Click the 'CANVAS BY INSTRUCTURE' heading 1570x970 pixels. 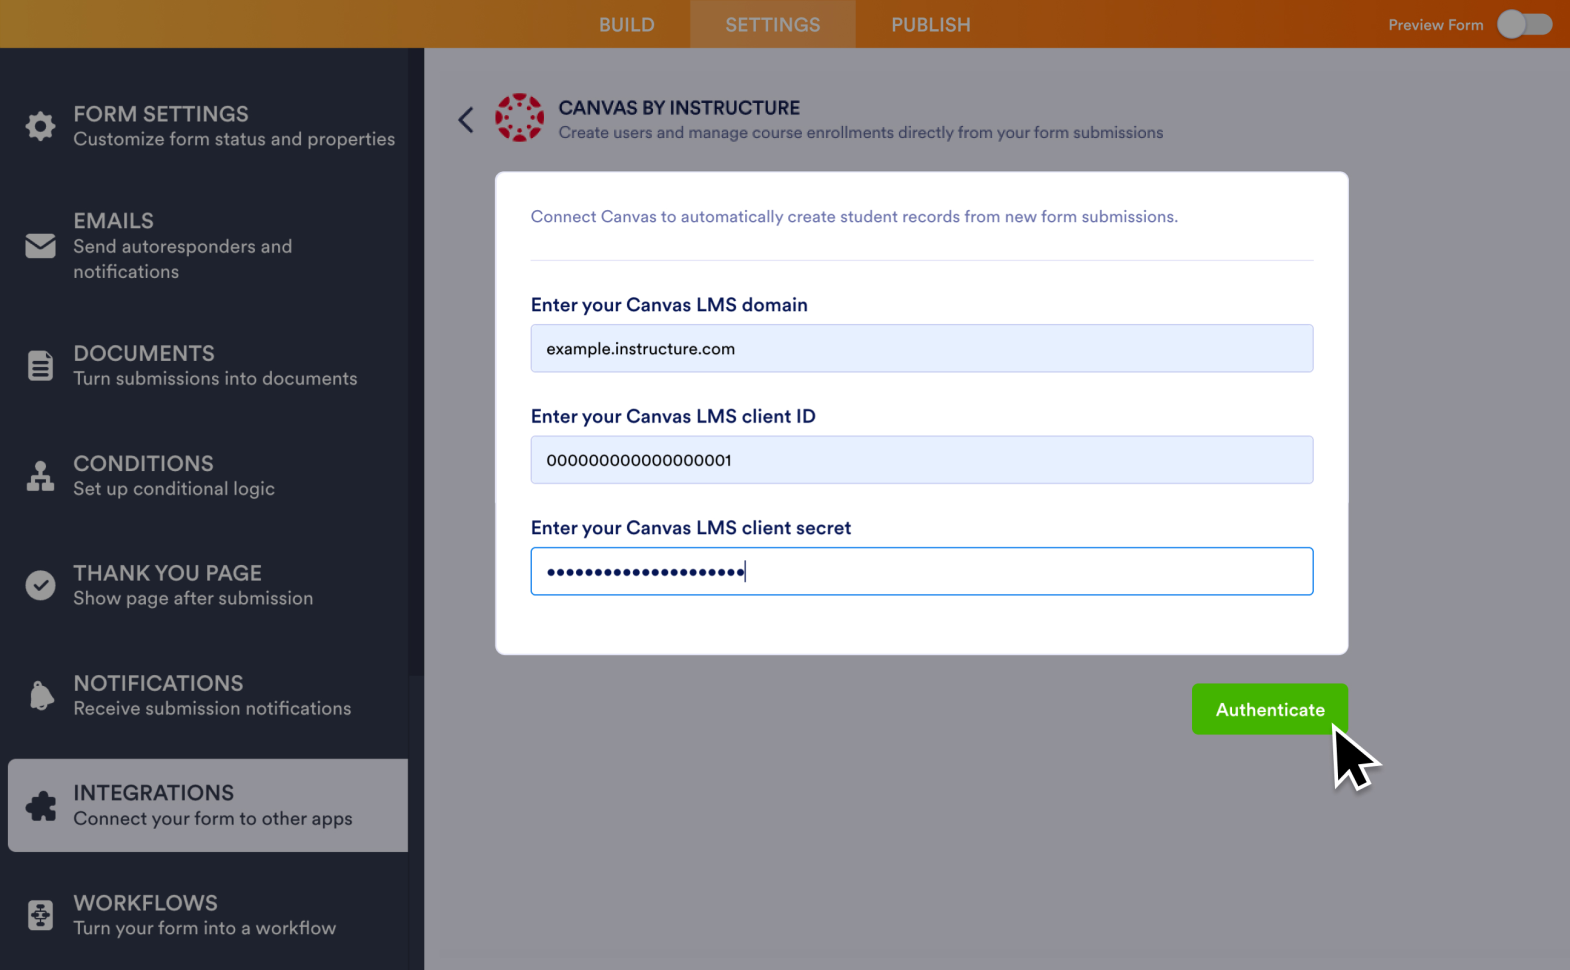679,108
